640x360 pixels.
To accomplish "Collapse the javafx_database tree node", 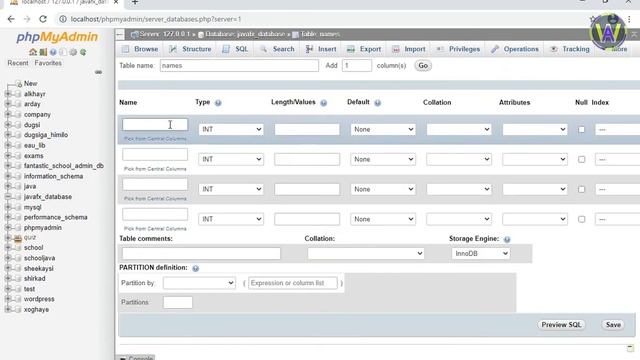I will click(x=8, y=197).
